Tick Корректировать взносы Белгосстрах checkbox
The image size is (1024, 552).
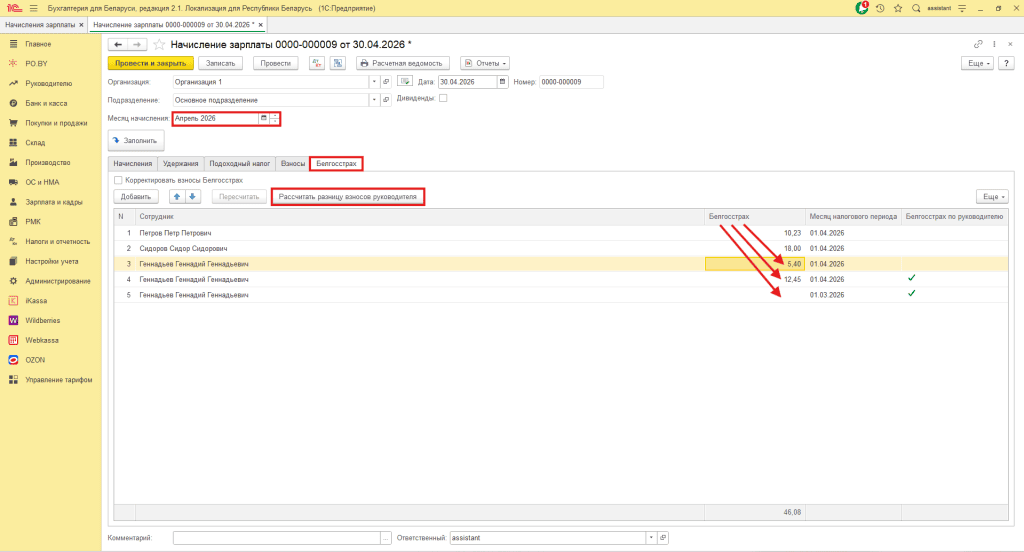pyautogui.click(x=118, y=180)
